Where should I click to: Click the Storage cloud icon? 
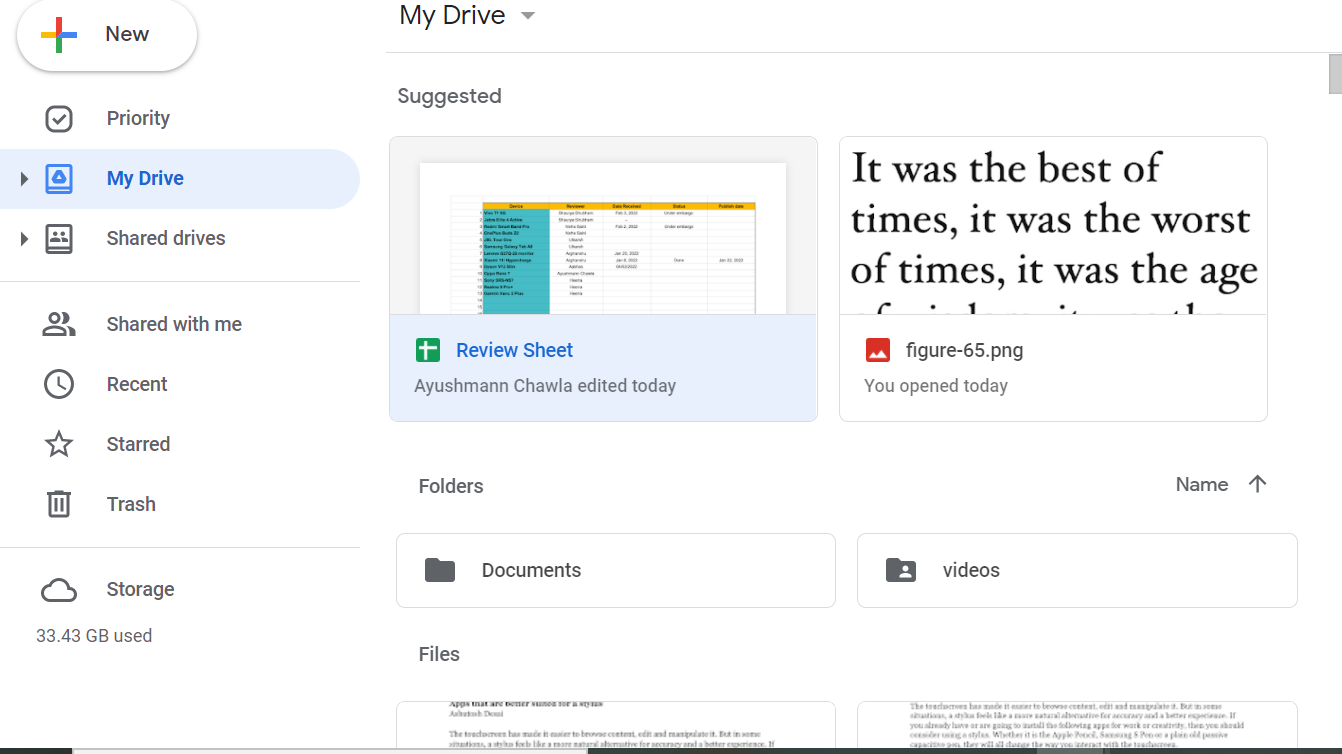(x=59, y=590)
